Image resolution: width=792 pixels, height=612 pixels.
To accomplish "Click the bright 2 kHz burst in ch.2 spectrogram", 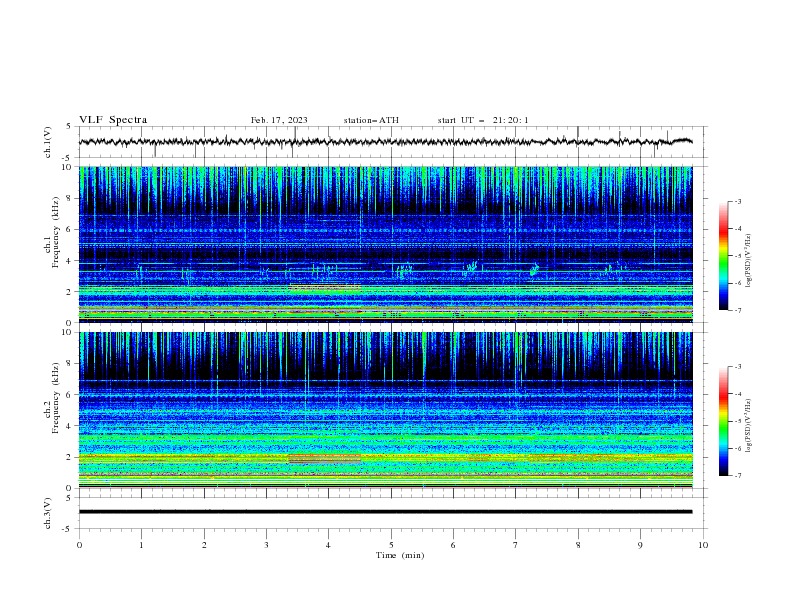I will [324, 458].
